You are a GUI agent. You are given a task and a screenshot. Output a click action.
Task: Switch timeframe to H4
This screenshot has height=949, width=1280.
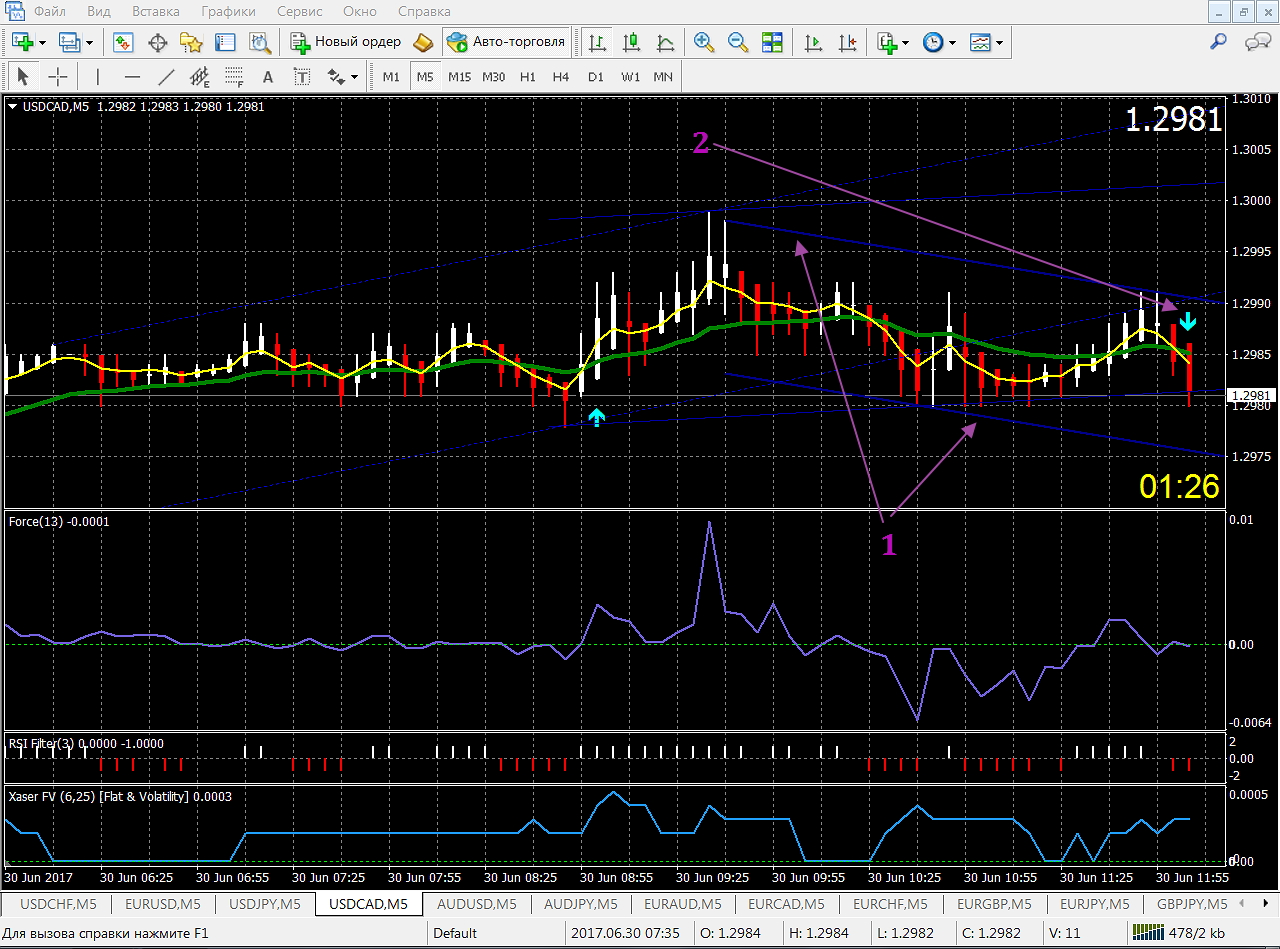(x=561, y=76)
